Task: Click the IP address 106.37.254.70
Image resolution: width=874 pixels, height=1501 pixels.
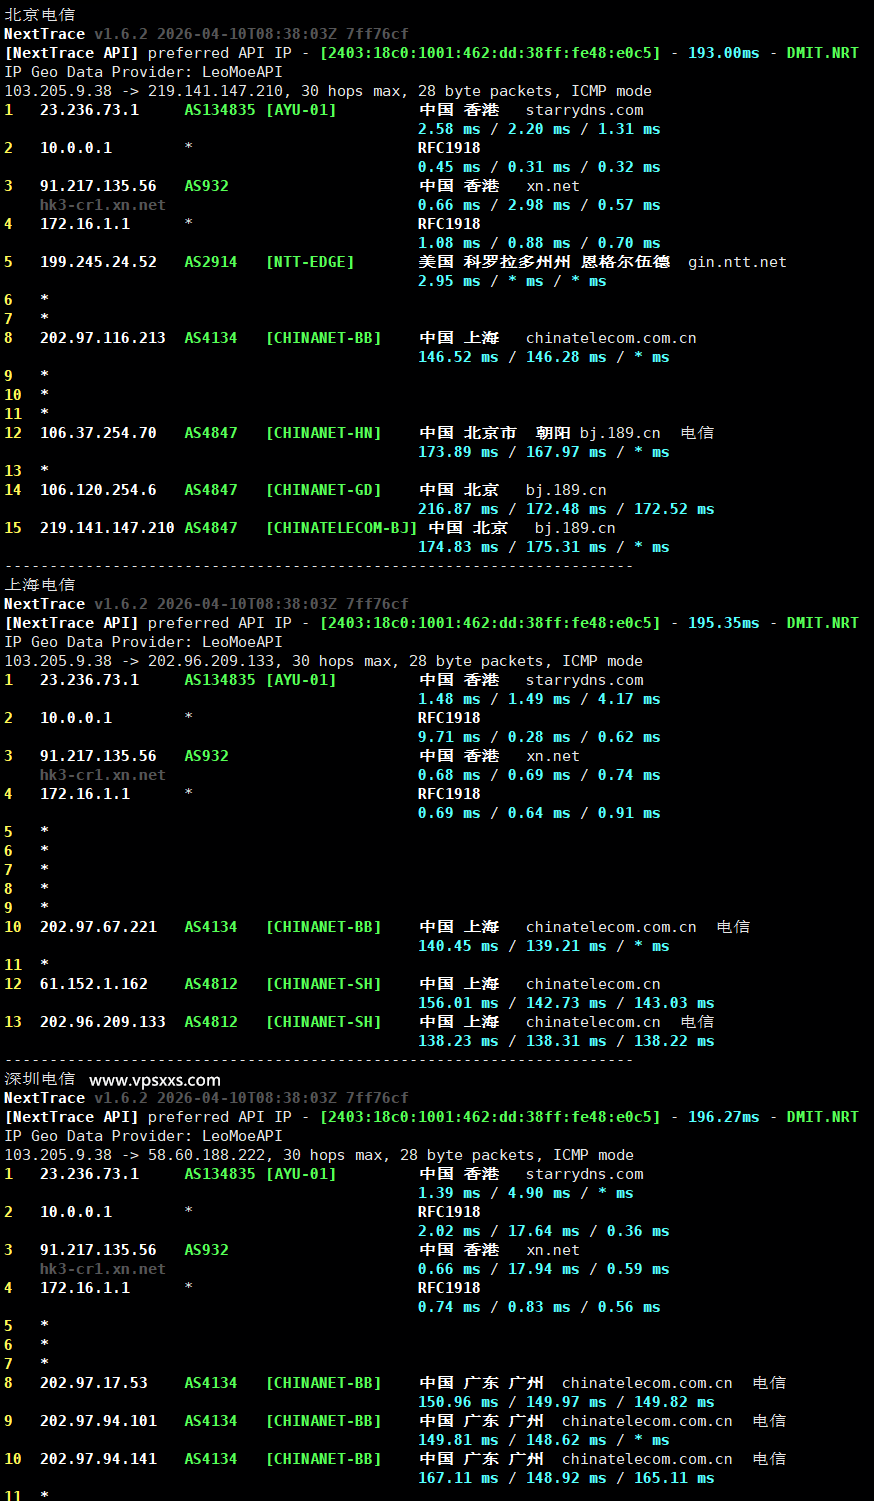Action: tap(98, 433)
